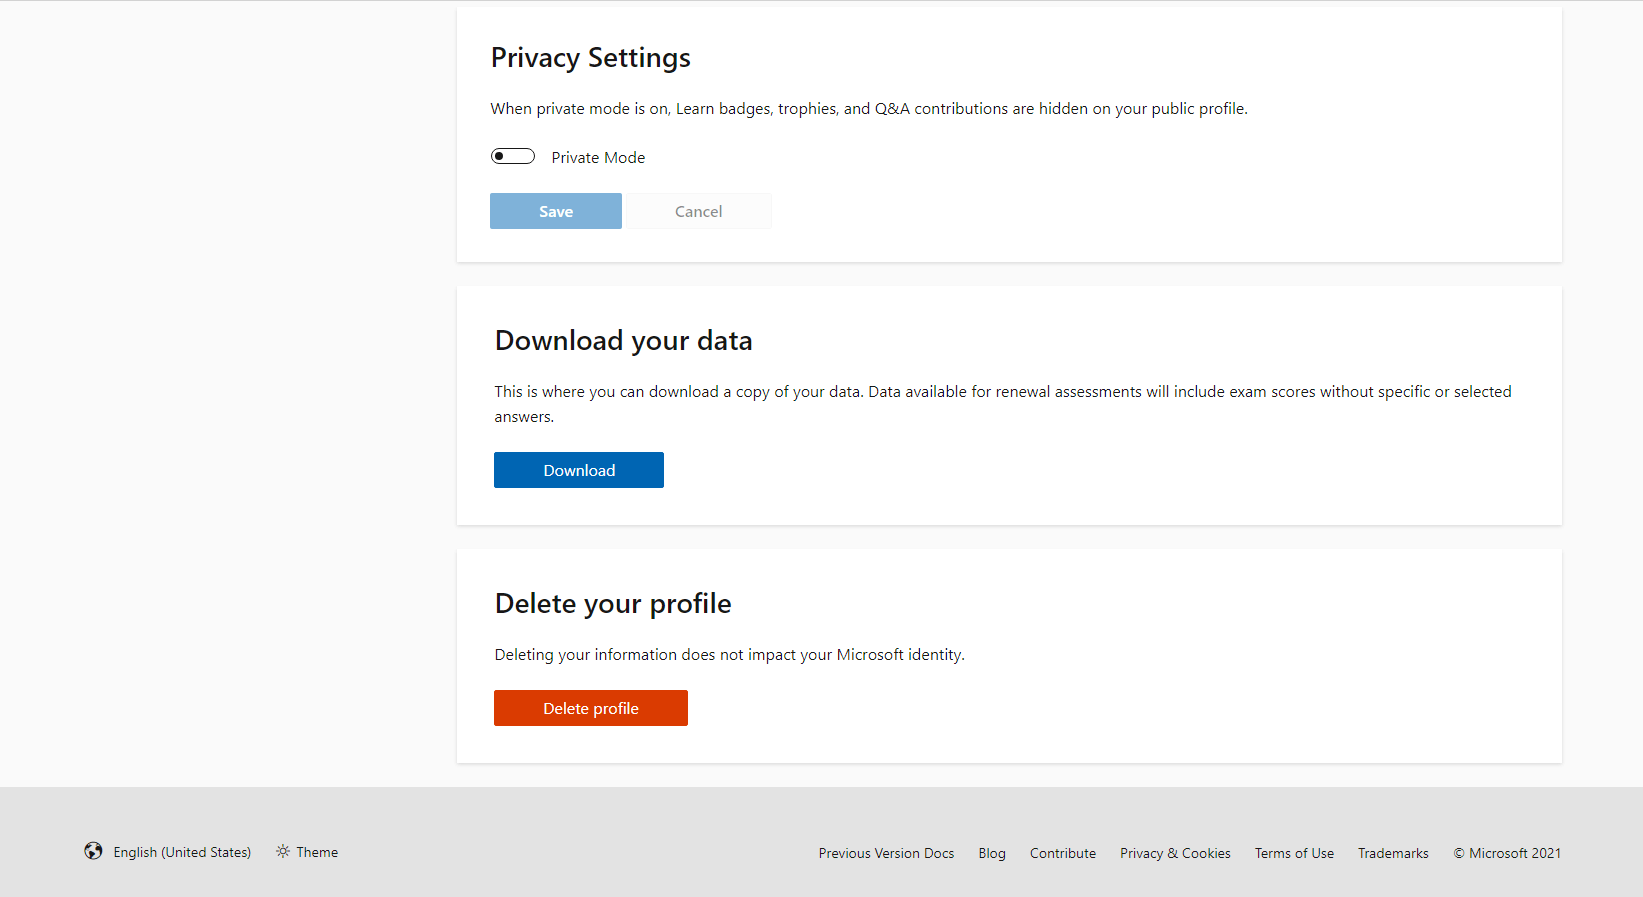Open the Contribute footer link
Image resolution: width=1643 pixels, height=897 pixels.
coord(1063,853)
